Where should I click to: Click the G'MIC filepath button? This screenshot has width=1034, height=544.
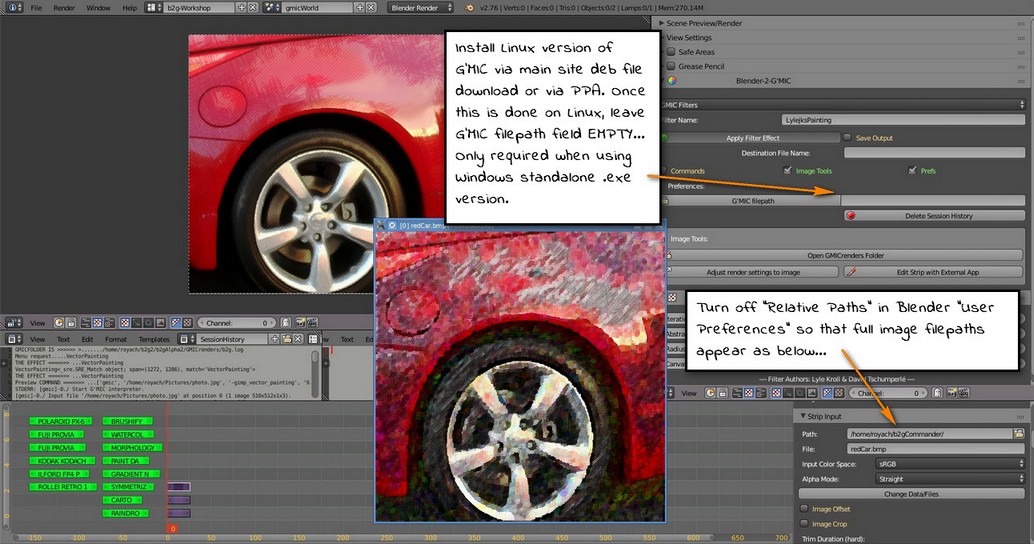point(752,200)
